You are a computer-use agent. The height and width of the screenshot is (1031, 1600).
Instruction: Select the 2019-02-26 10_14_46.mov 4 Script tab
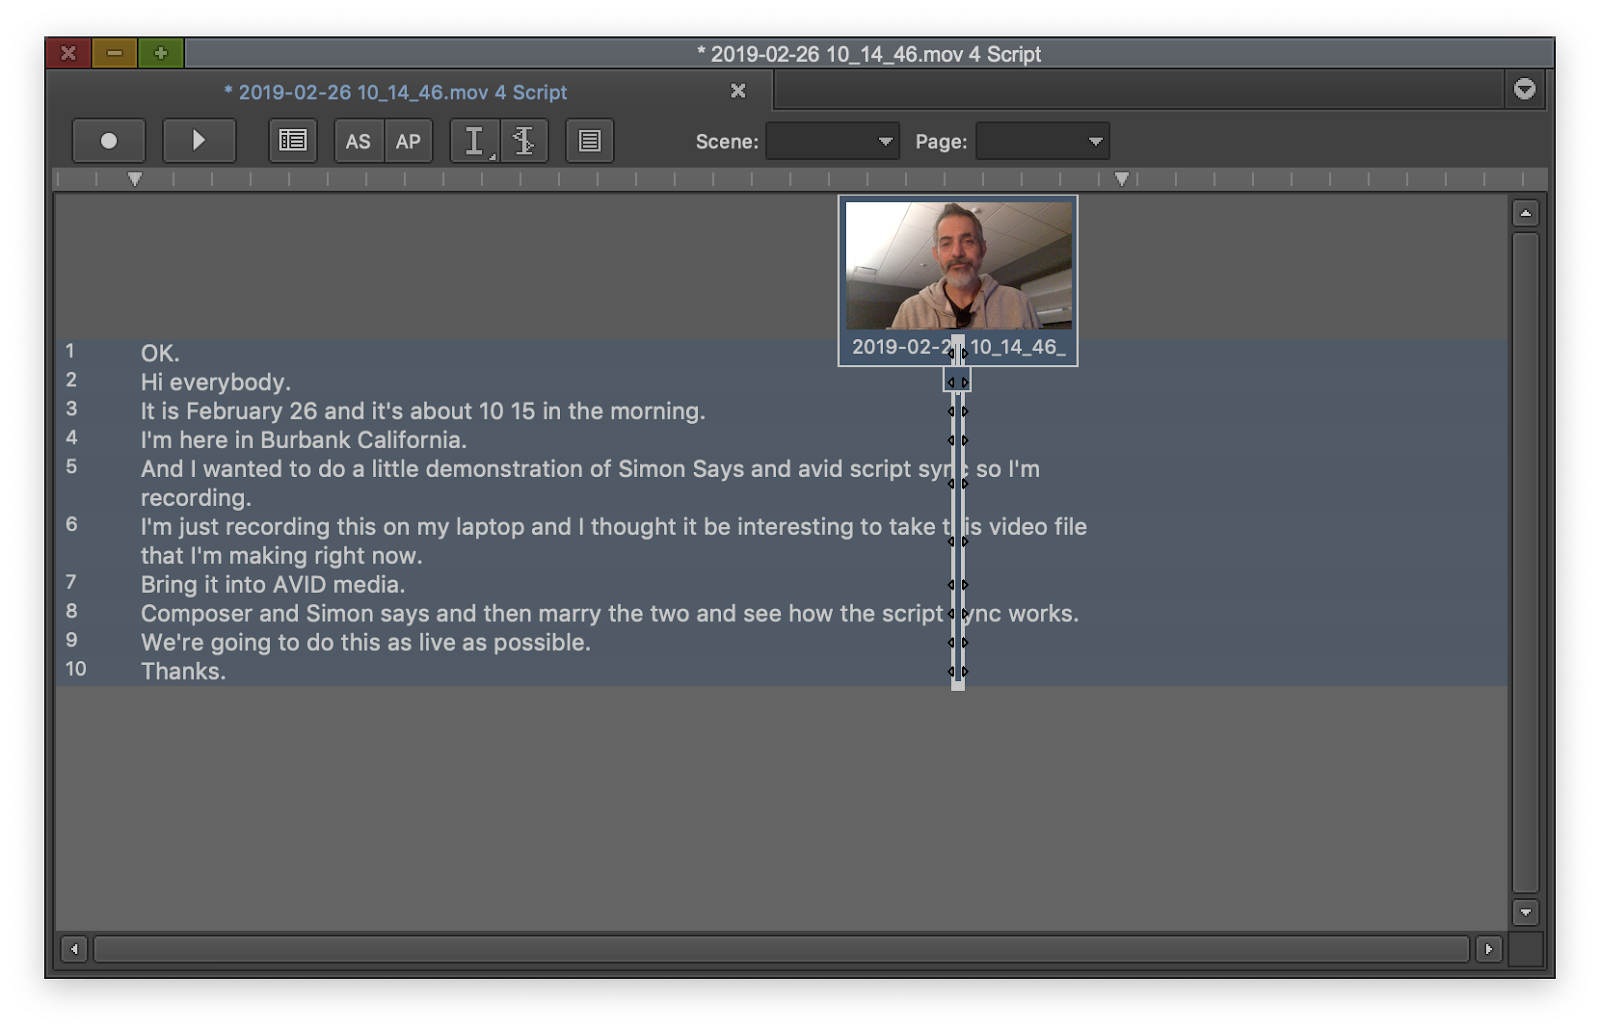(395, 92)
